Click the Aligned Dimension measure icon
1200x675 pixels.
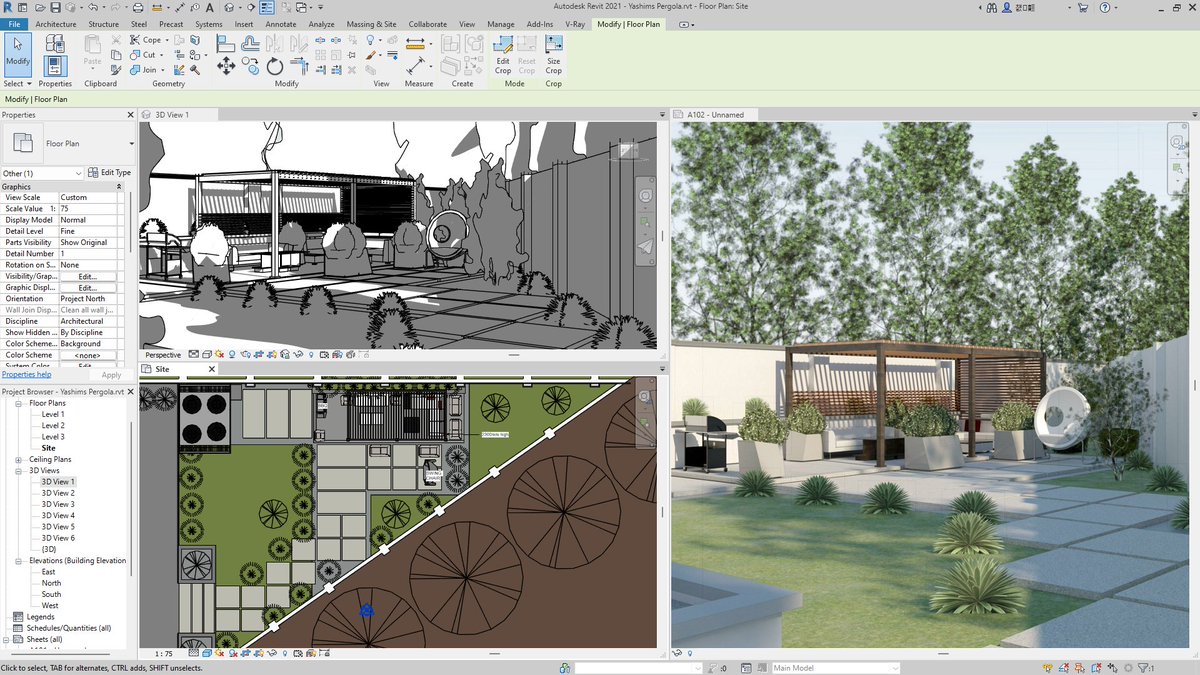[416, 43]
